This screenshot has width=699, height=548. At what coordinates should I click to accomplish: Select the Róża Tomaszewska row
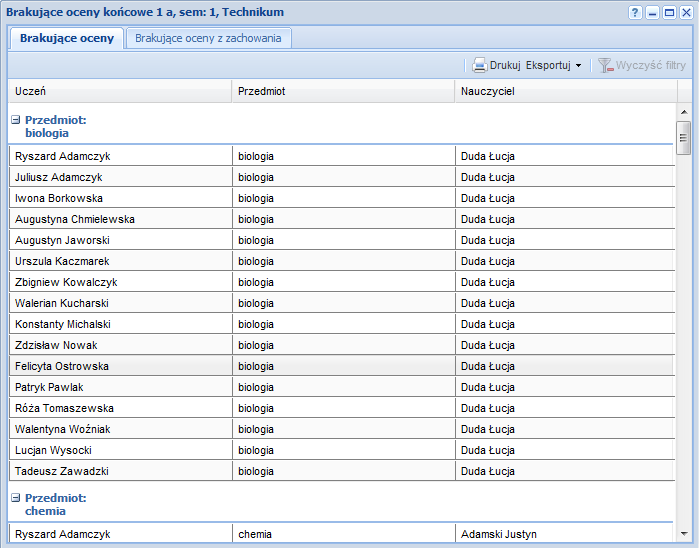(x=342, y=408)
